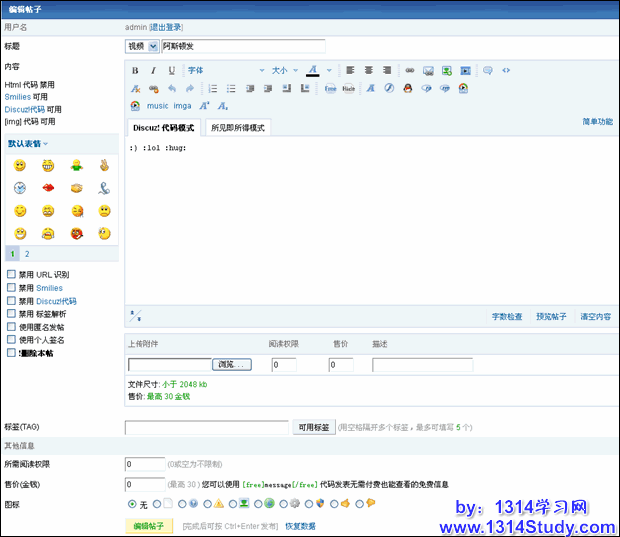Toggle bold formatting in the editor toolbar
Viewport: 620px width, 537px height.
pyautogui.click(x=135, y=71)
